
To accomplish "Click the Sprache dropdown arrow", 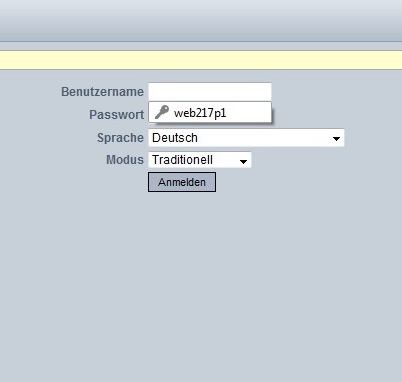I will point(336,138).
